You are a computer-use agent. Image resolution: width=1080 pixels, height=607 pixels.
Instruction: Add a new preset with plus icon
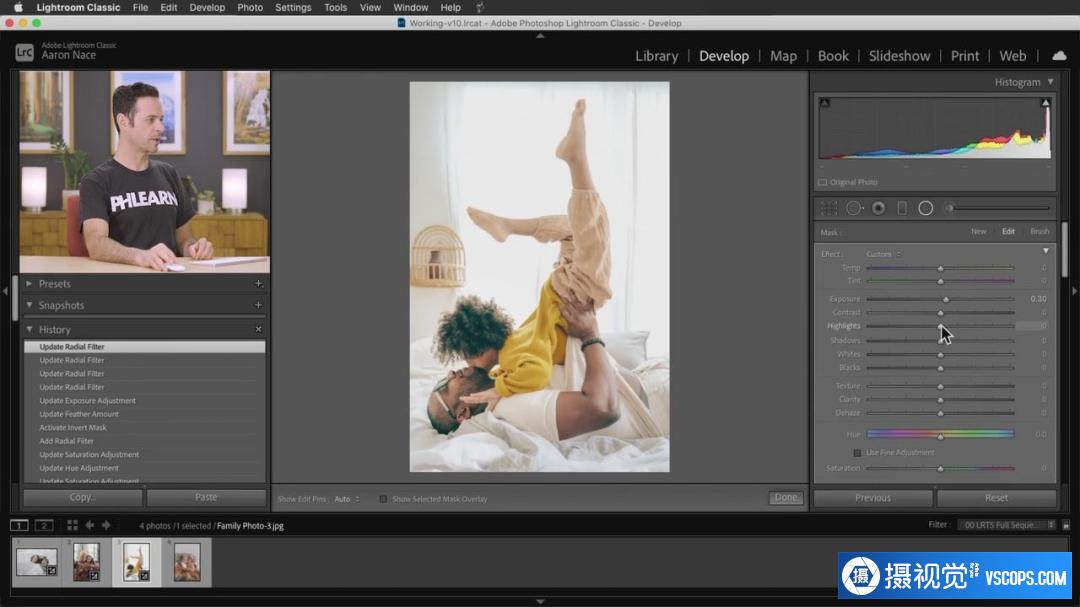258,284
